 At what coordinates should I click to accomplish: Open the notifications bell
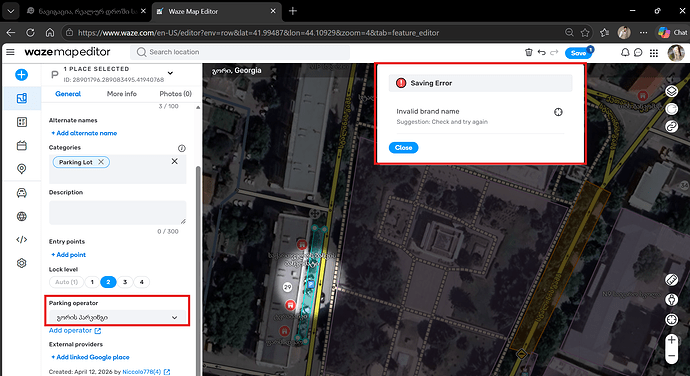pos(625,52)
